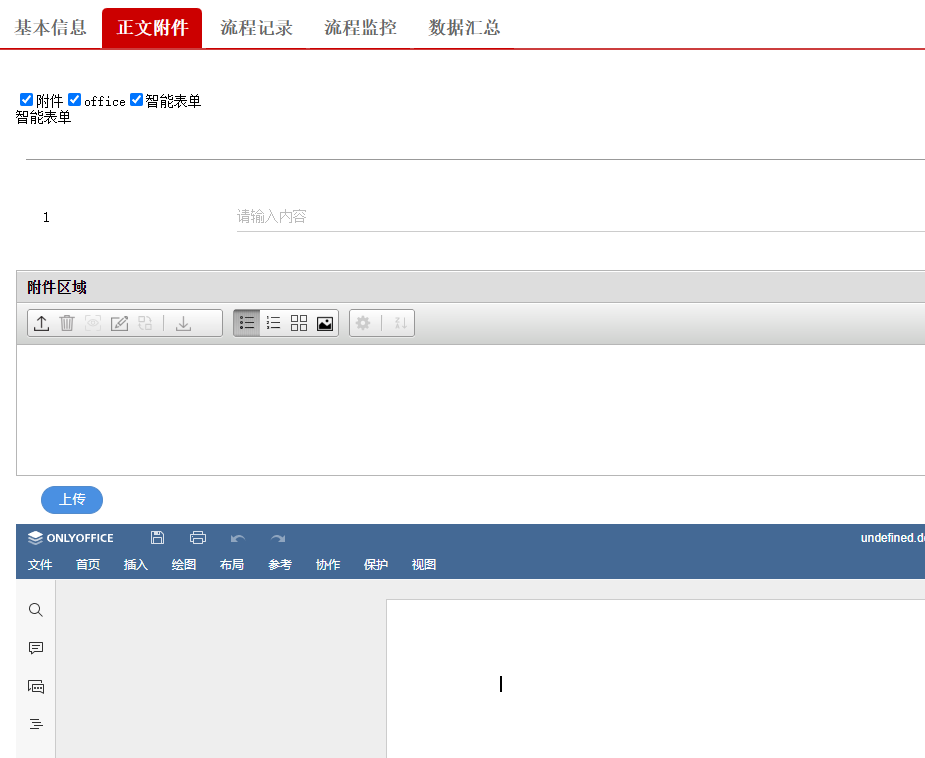Upload attachment via toolbar upload icon
925x758 pixels.
pyautogui.click(x=41, y=323)
